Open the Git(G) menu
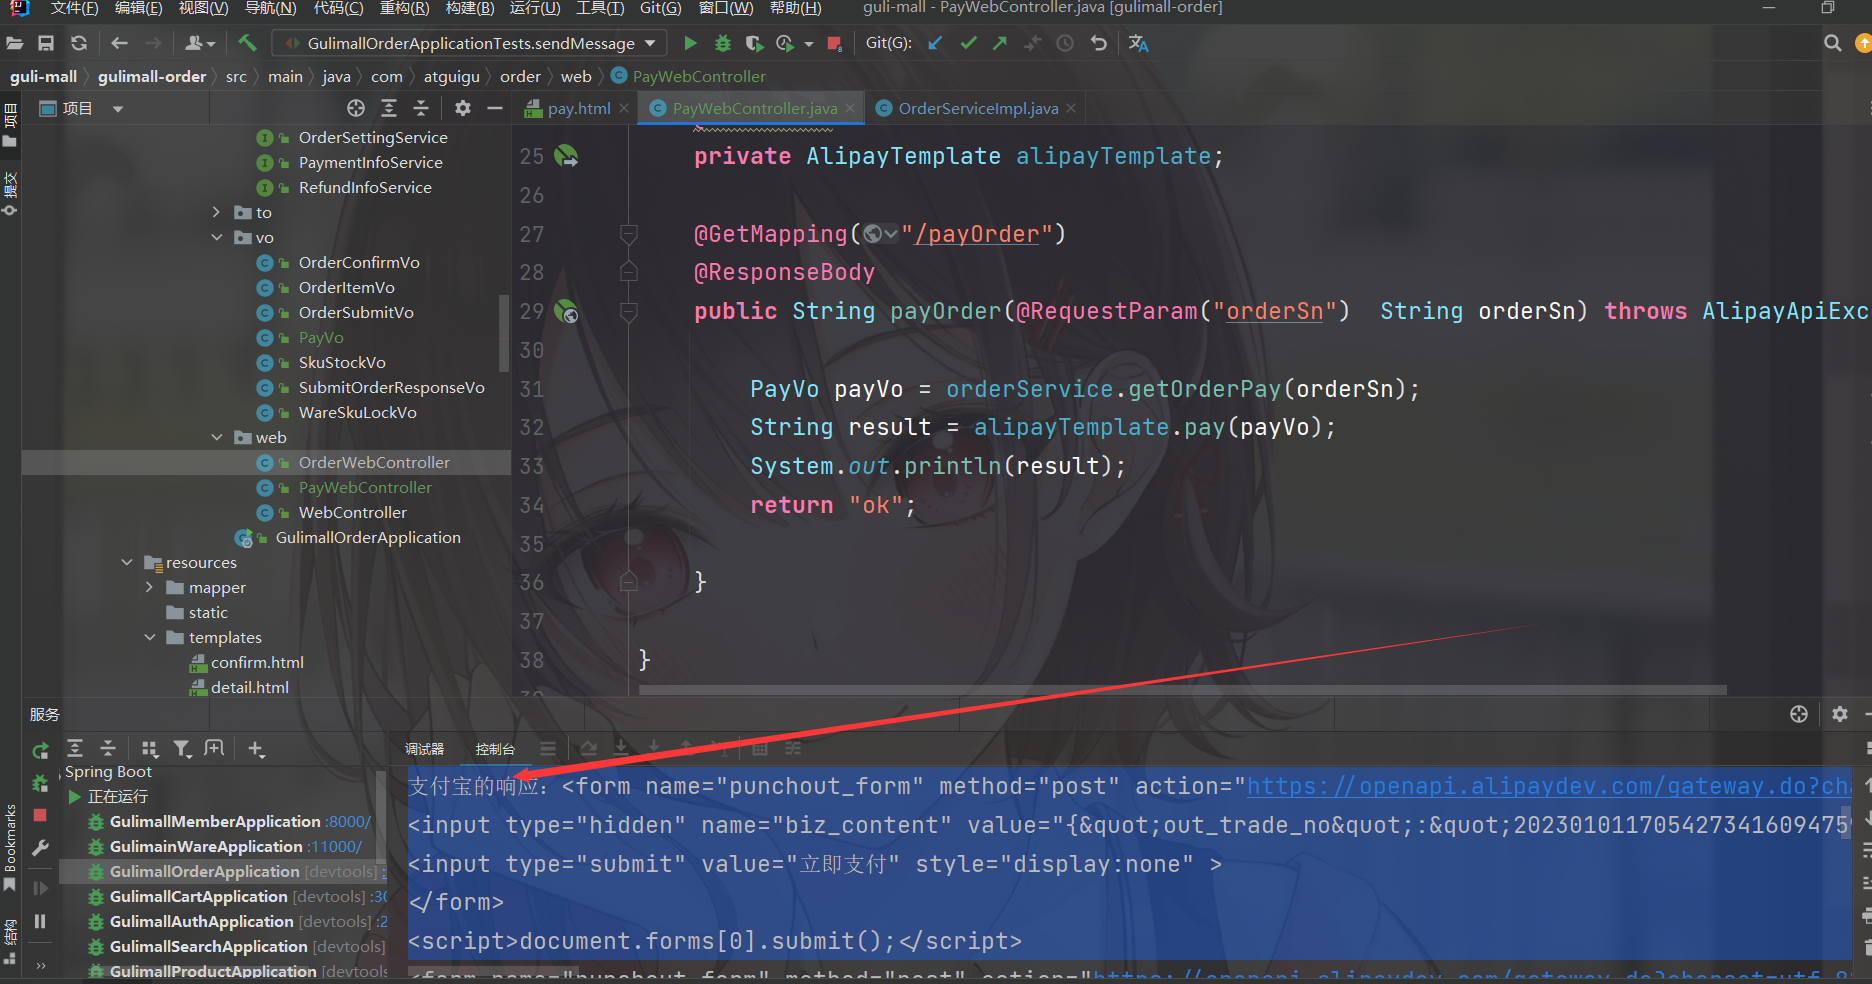 660,8
